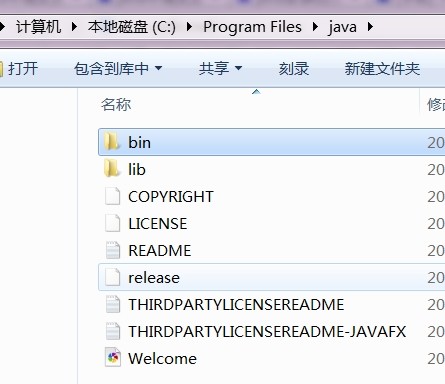Expand arrow after Program Files

[x=315, y=27]
